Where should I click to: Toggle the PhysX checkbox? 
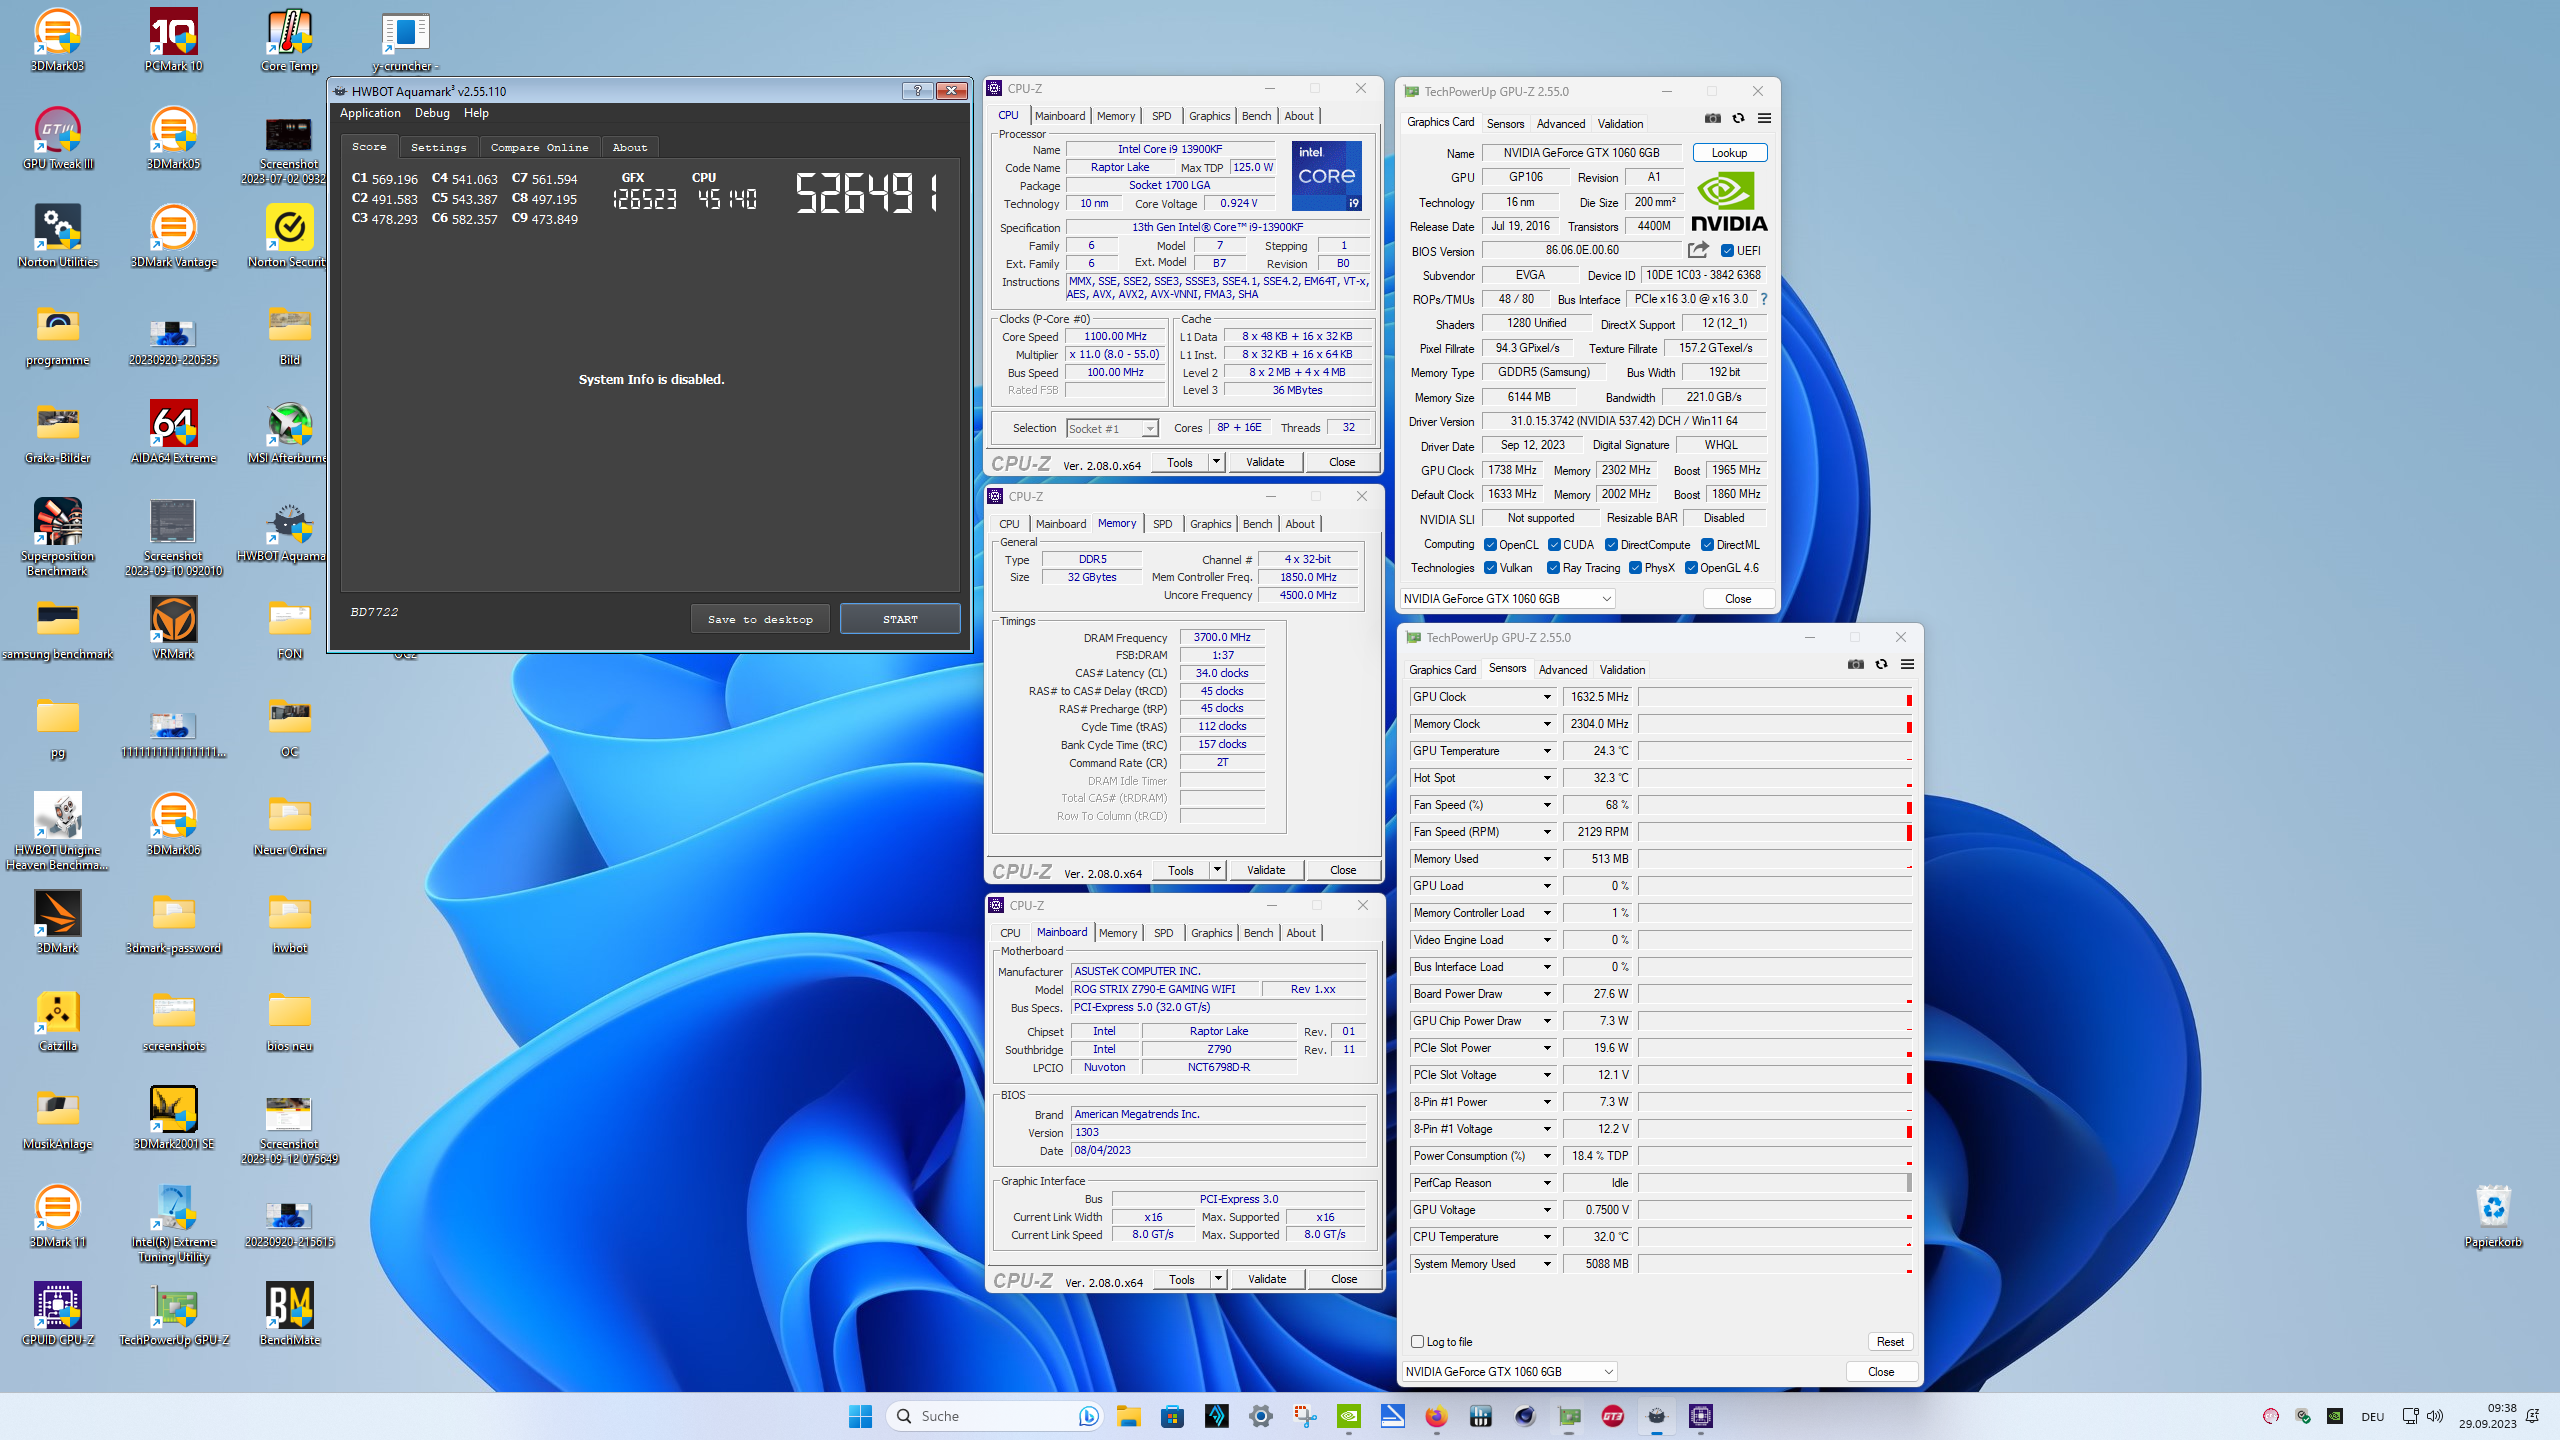pos(1635,568)
